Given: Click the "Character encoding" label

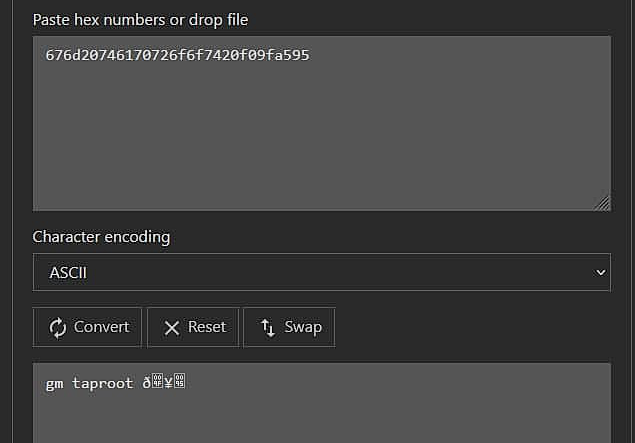Looking at the screenshot, I should (x=101, y=237).
